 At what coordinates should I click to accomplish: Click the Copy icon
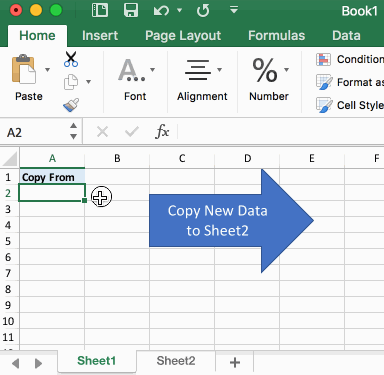[x=71, y=82]
